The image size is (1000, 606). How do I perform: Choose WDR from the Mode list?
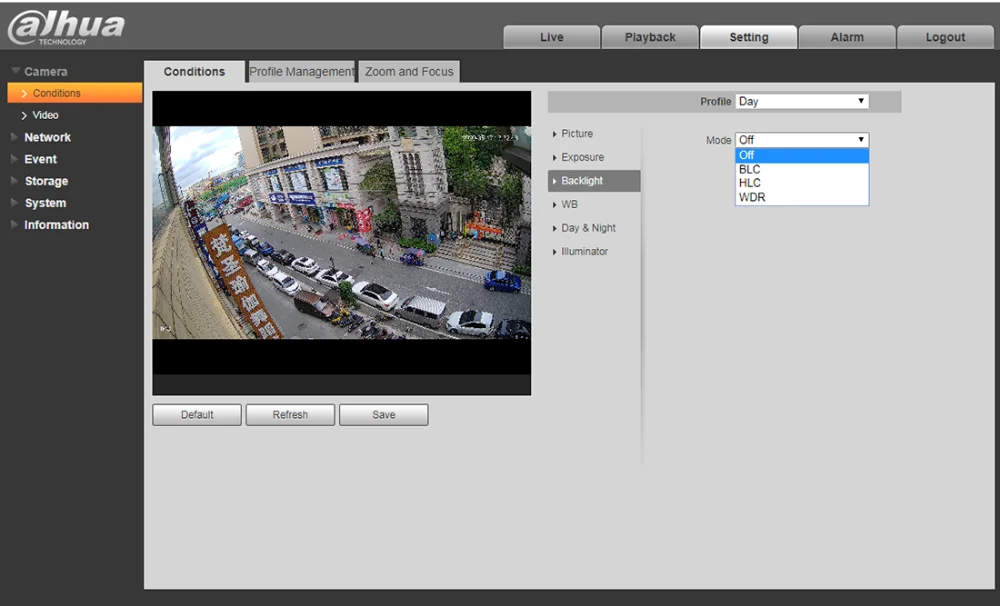coord(752,197)
